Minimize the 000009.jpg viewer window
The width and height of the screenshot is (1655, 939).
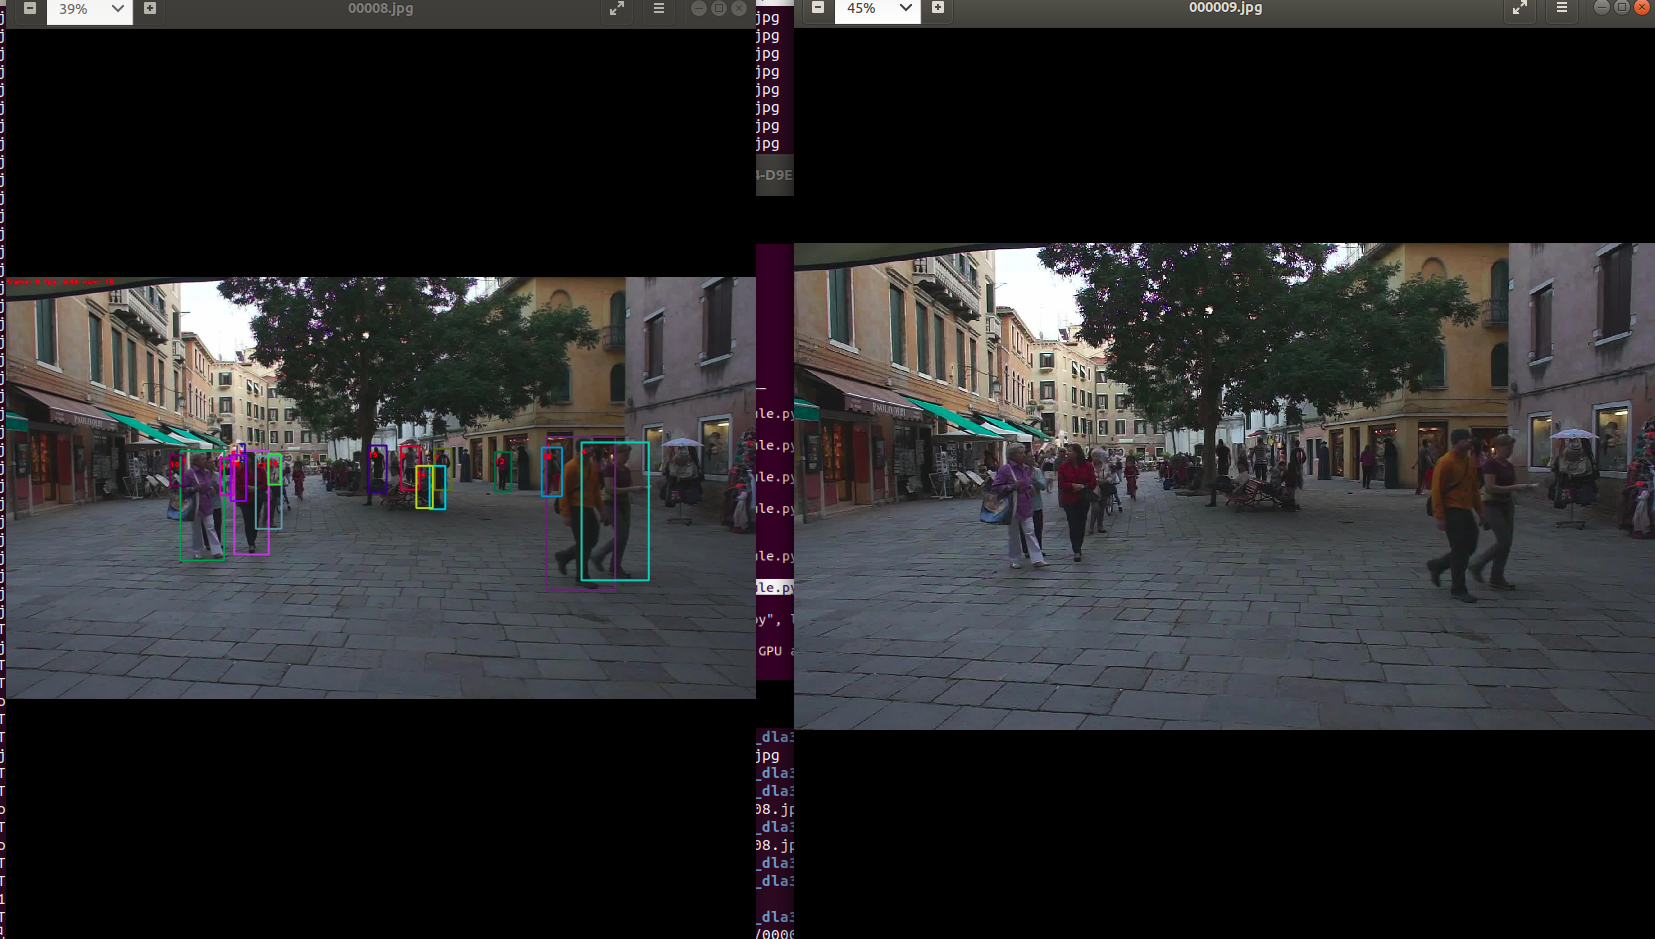point(1602,7)
